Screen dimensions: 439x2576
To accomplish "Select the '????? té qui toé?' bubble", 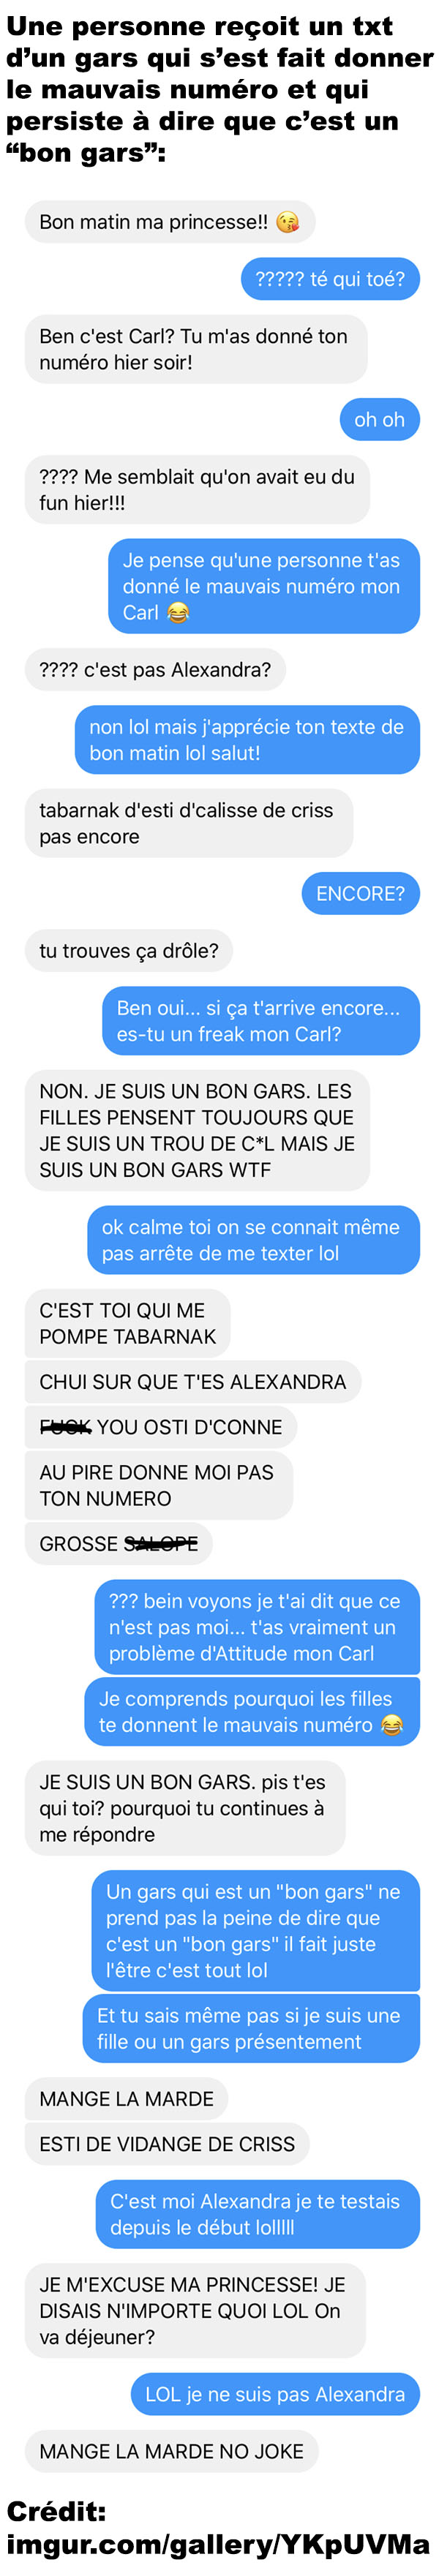I will pos(330,279).
